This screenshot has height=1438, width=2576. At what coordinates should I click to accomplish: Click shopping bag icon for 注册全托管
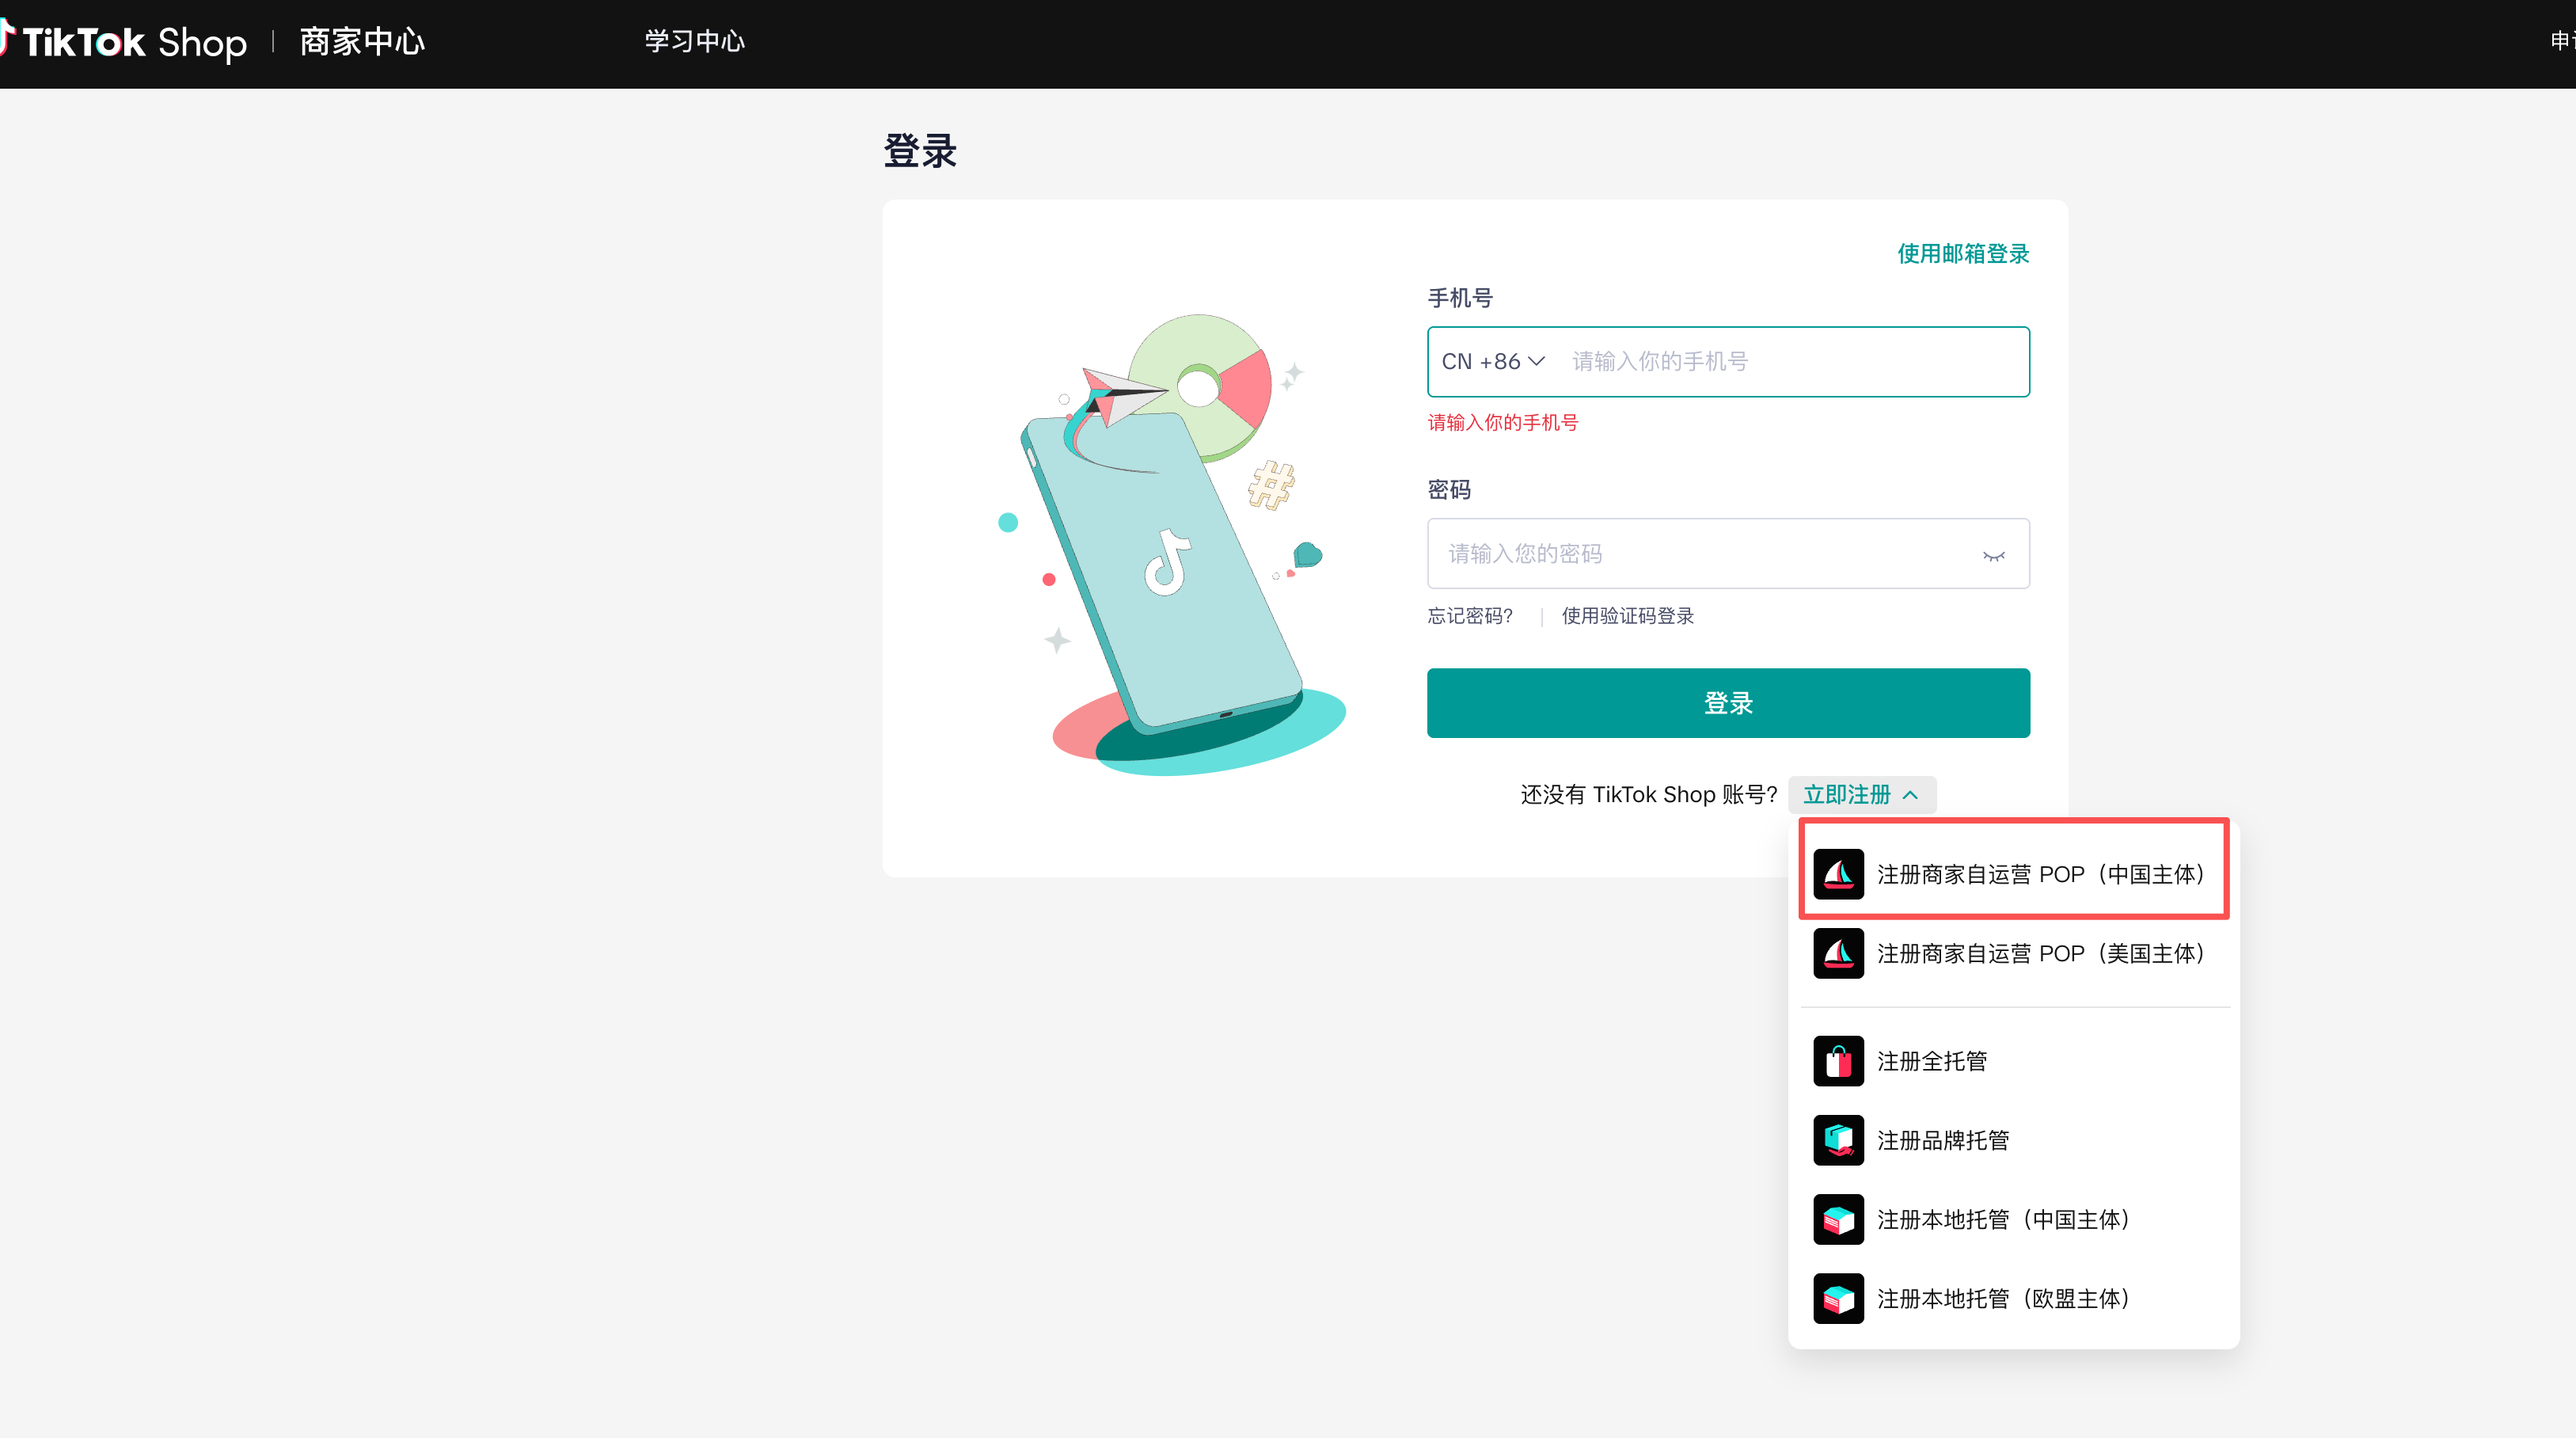pos(1838,1061)
